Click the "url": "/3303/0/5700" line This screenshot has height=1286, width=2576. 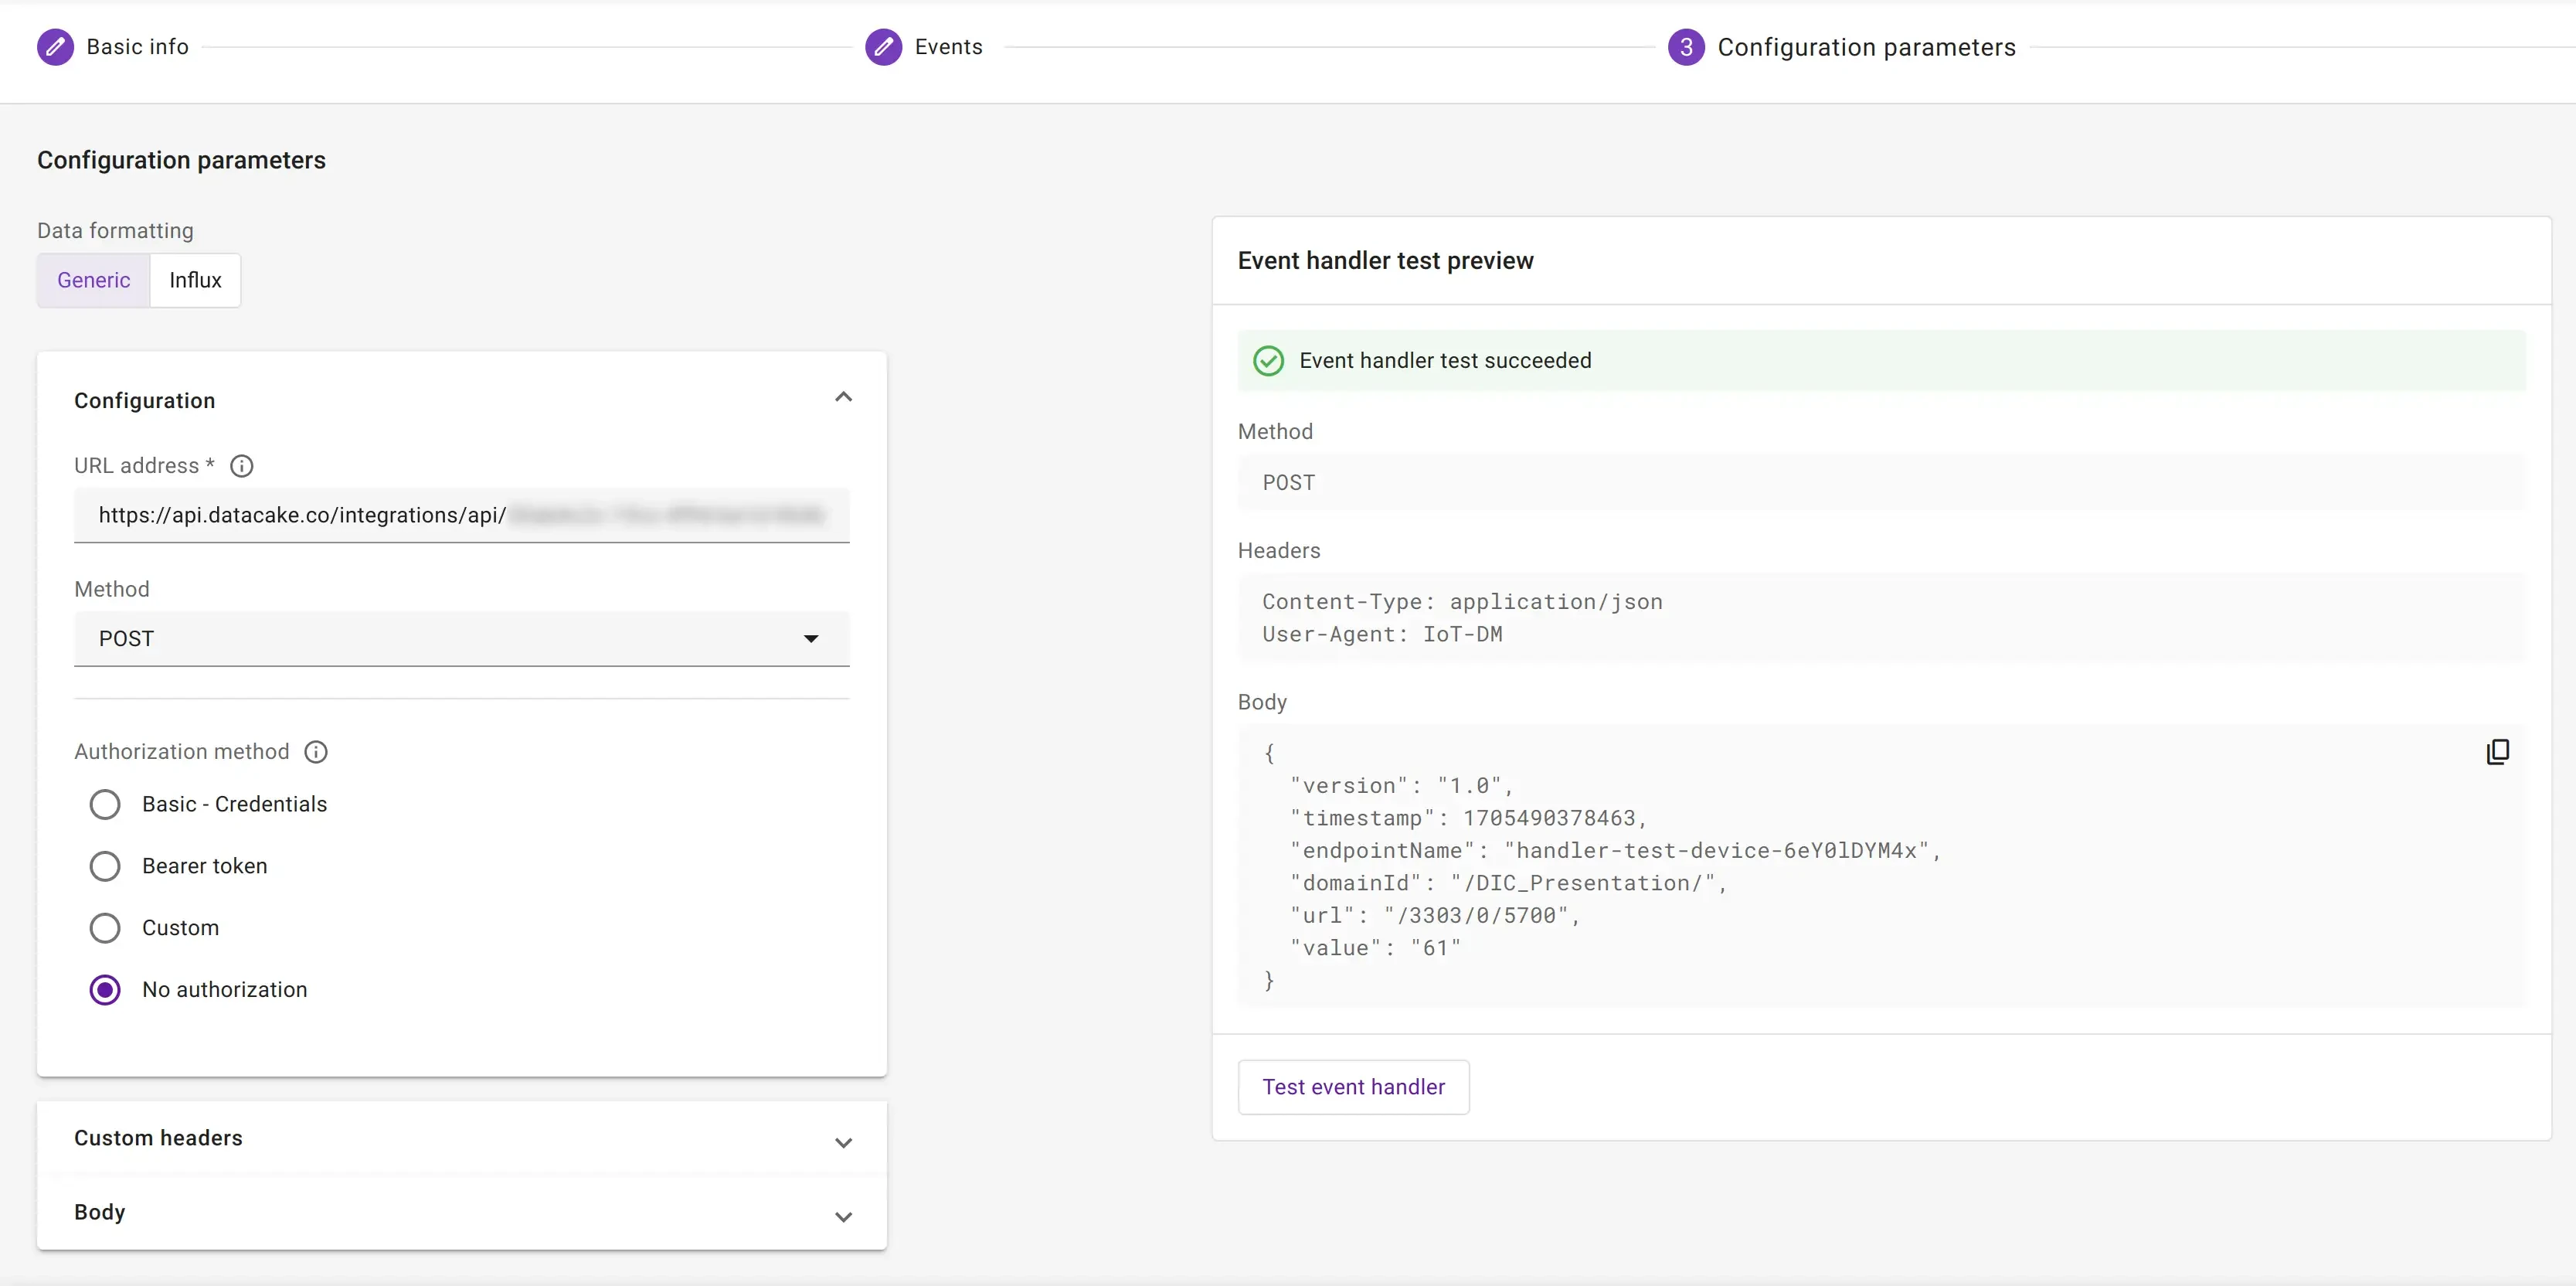click(1435, 915)
